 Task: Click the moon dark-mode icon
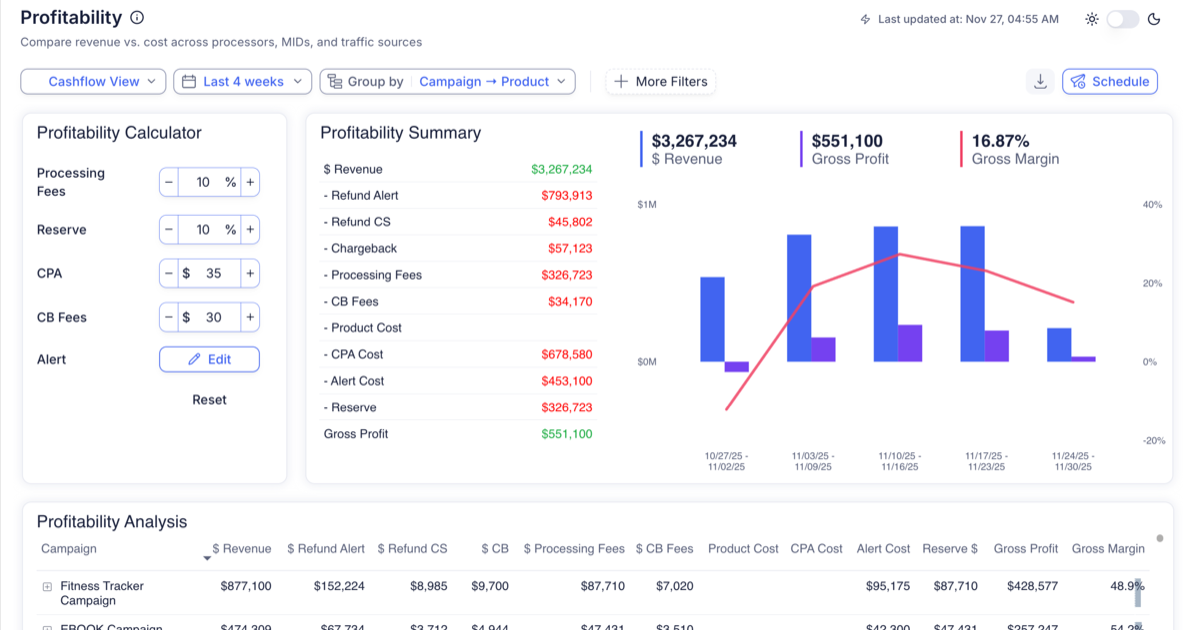pyautogui.click(x=1154, y=19)
